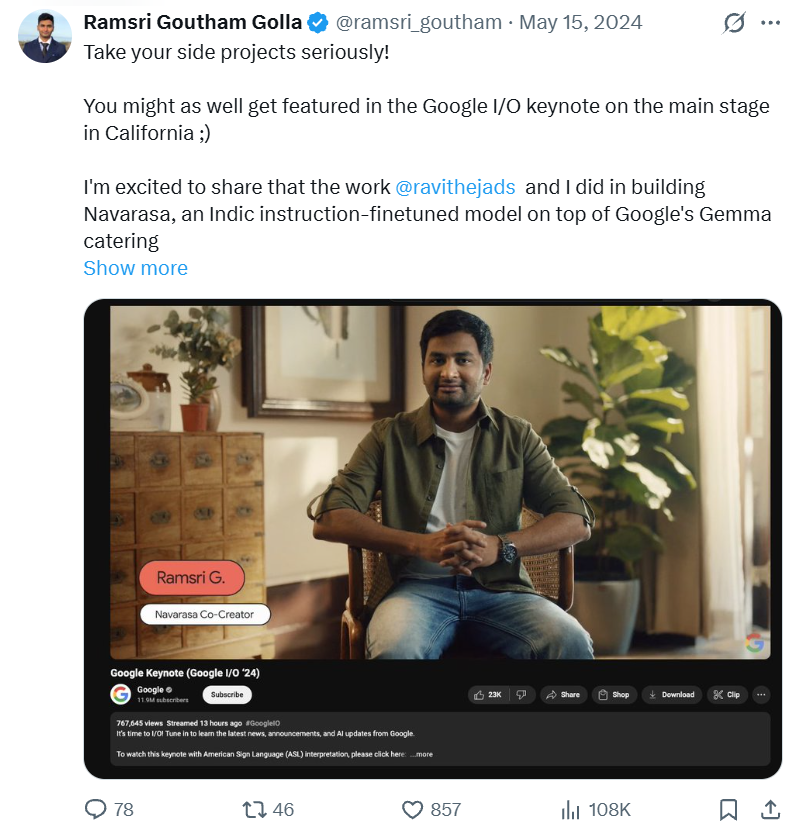Open Shop items for the video
Image resolution: width=803 pixels, height=824 pixels.
(614, 695)
